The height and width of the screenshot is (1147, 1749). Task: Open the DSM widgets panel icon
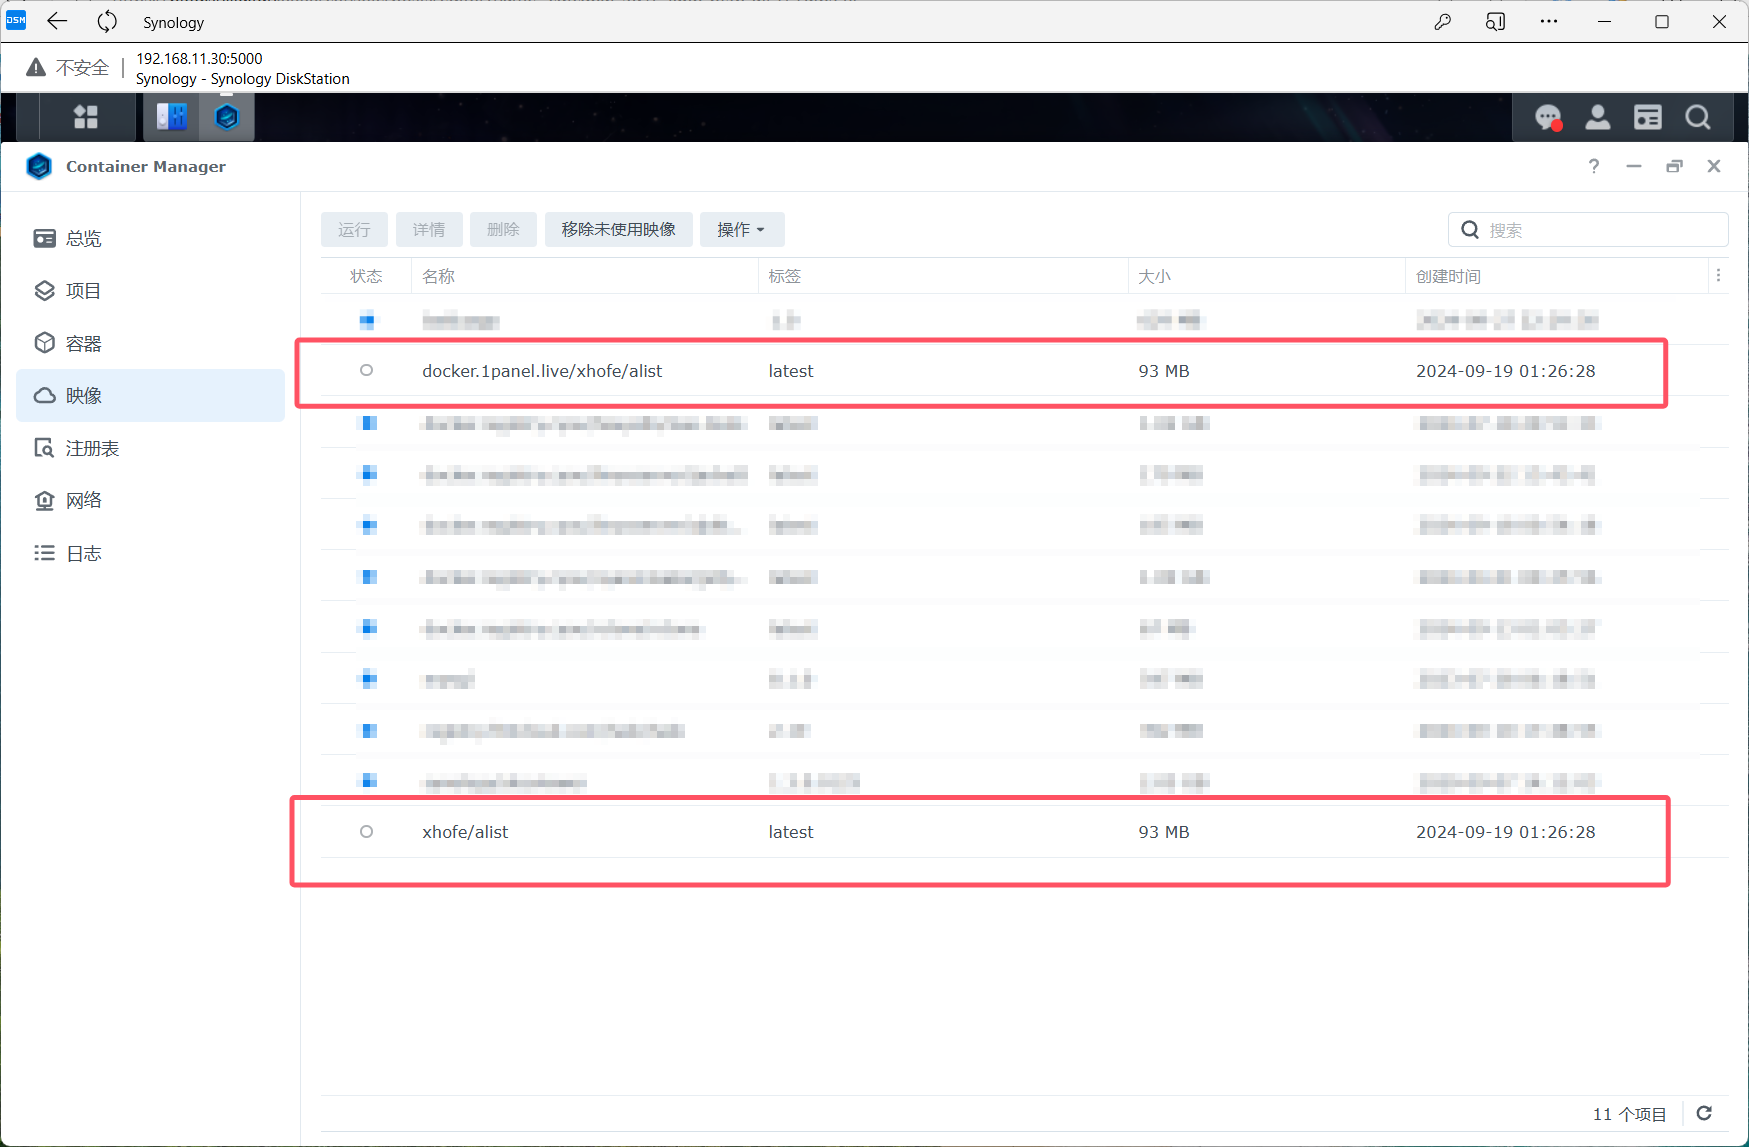1648,118
